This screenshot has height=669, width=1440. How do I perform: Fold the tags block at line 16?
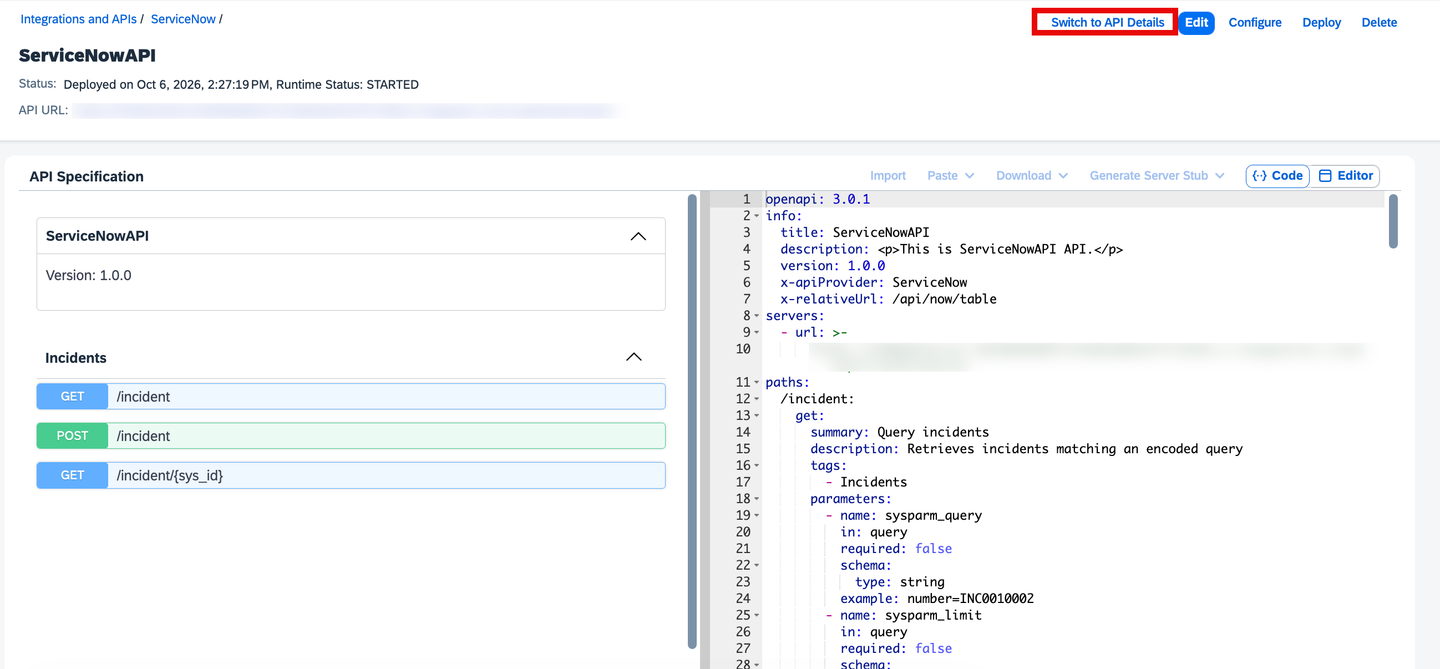(758, 466)
